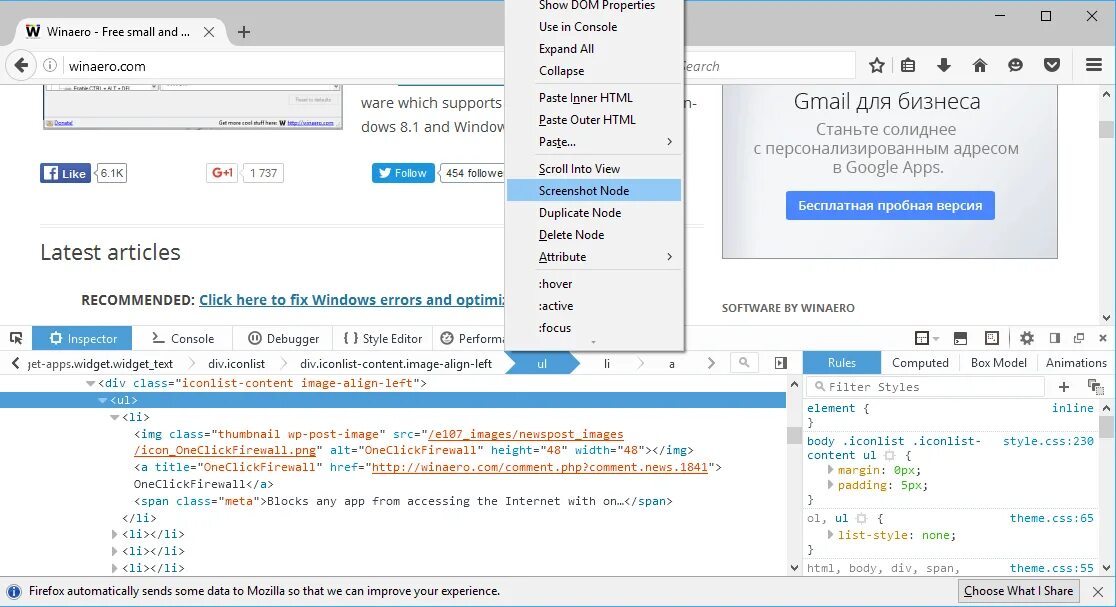Switch to the Console tab

183,339
